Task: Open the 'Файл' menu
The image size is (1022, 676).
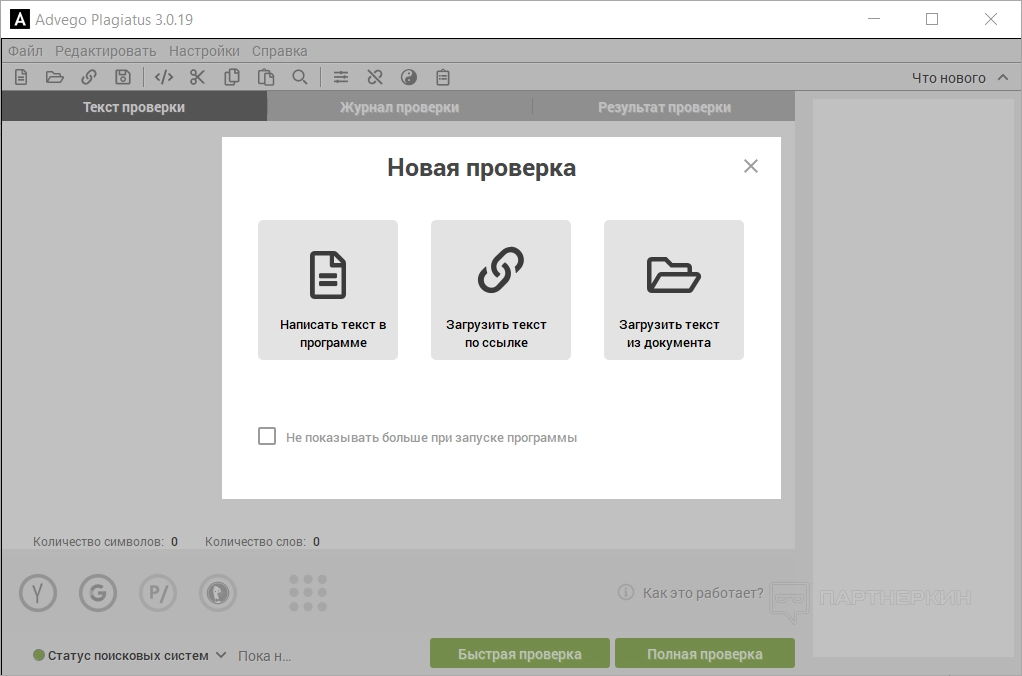Action: 25,51
